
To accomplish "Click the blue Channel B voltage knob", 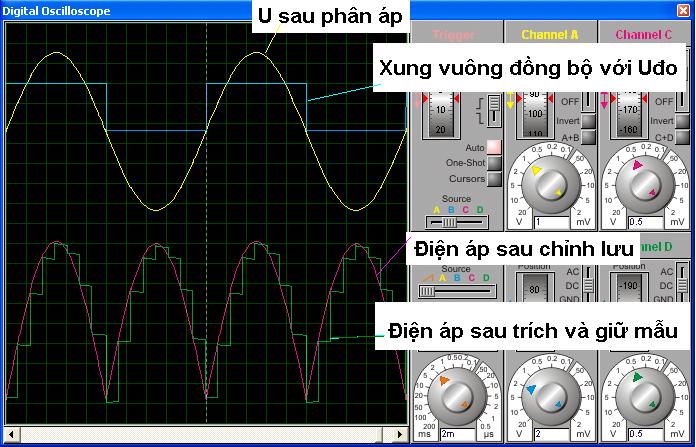I will [x=550, y=396].
